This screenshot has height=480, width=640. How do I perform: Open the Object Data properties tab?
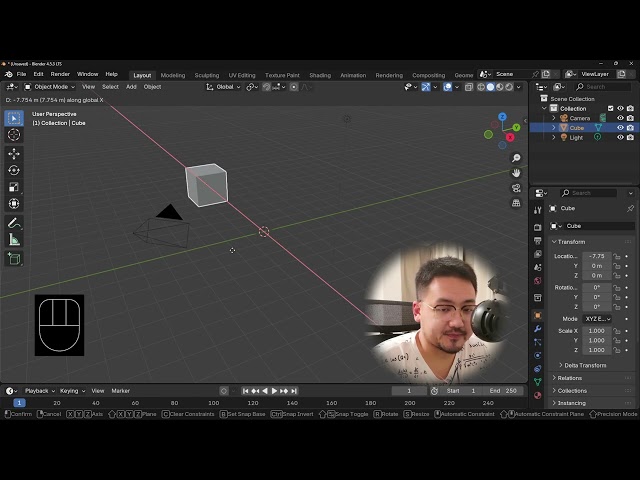(538, 382)
